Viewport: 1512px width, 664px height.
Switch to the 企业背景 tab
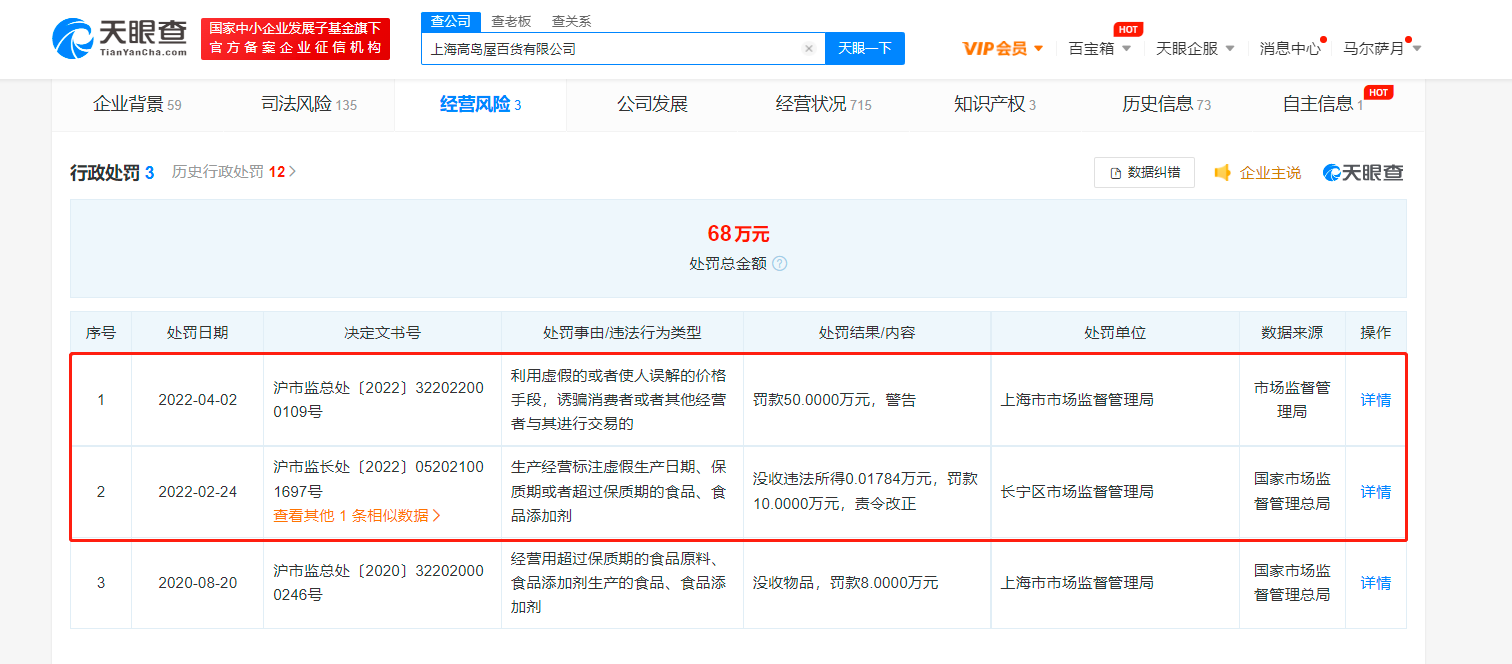pyautogui.click(x=137, y=104)
